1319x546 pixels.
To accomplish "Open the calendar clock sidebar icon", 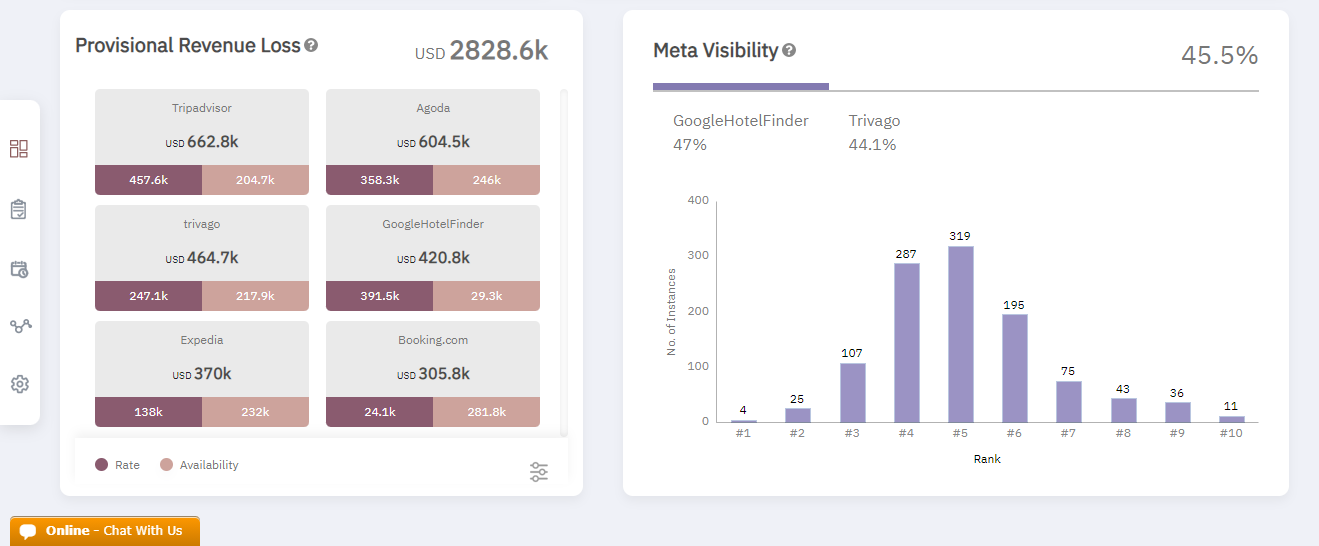I will click(19, 268).
